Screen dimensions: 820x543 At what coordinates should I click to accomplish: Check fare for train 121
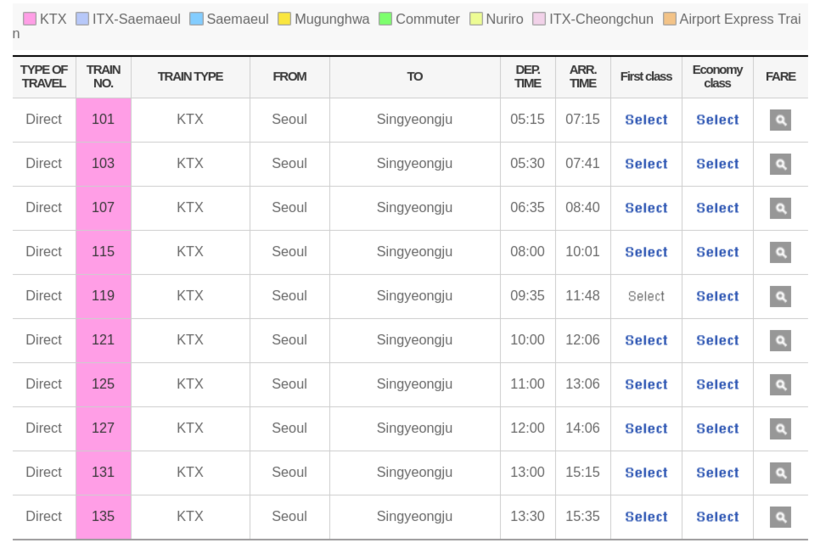pyautogui.click(x=780, y=340)
